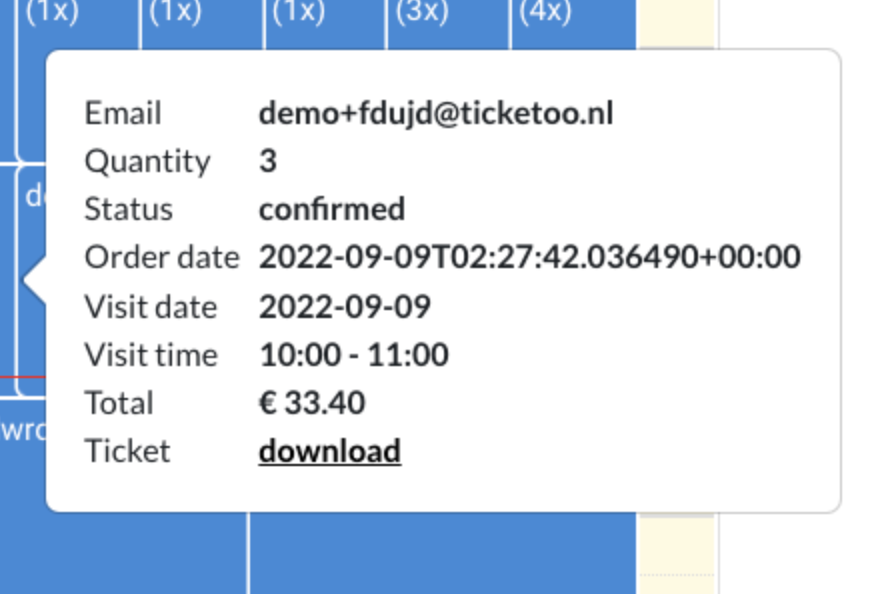Select the (1x) block beside (3x)

pos(324,22)
